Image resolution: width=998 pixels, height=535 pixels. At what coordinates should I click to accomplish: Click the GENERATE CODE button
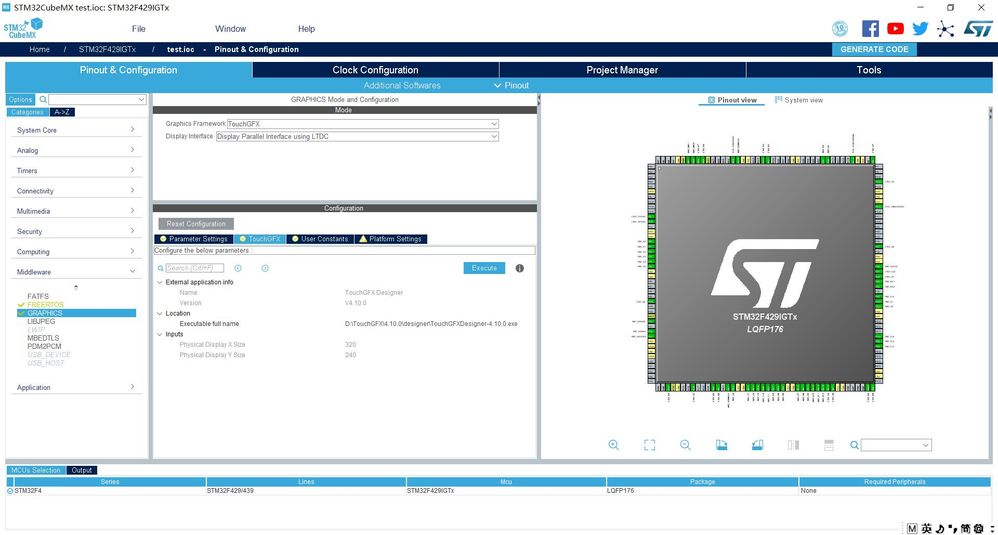pos(874,49)
